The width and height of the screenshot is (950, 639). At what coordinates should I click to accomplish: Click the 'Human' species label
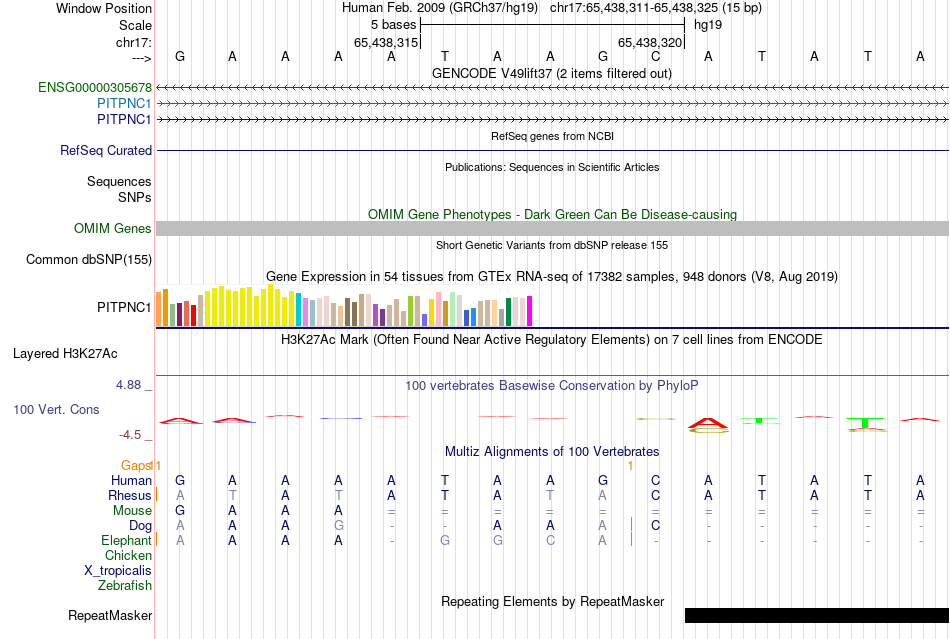pos(131,480)
